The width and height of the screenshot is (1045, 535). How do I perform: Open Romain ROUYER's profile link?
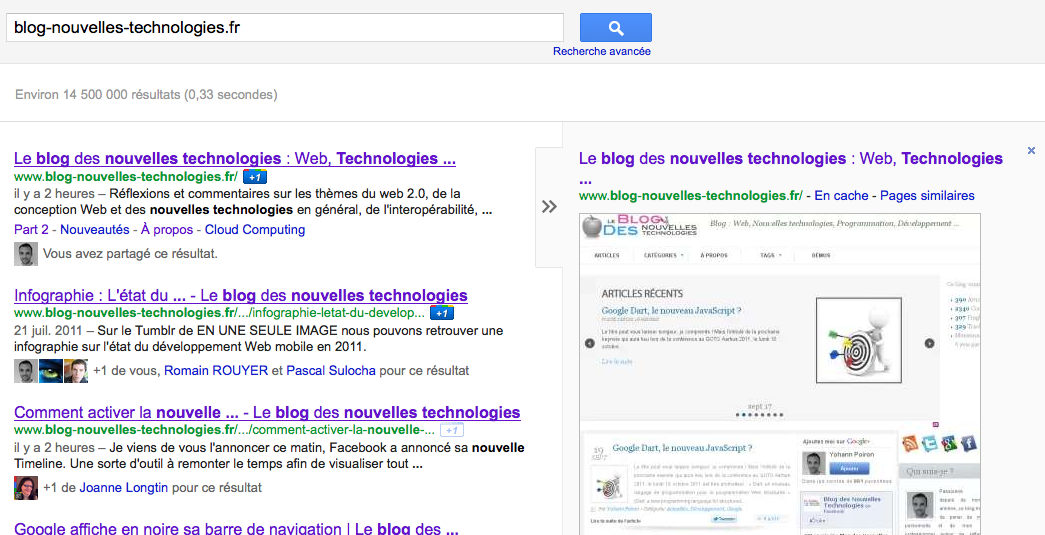[x=216, y=370]
